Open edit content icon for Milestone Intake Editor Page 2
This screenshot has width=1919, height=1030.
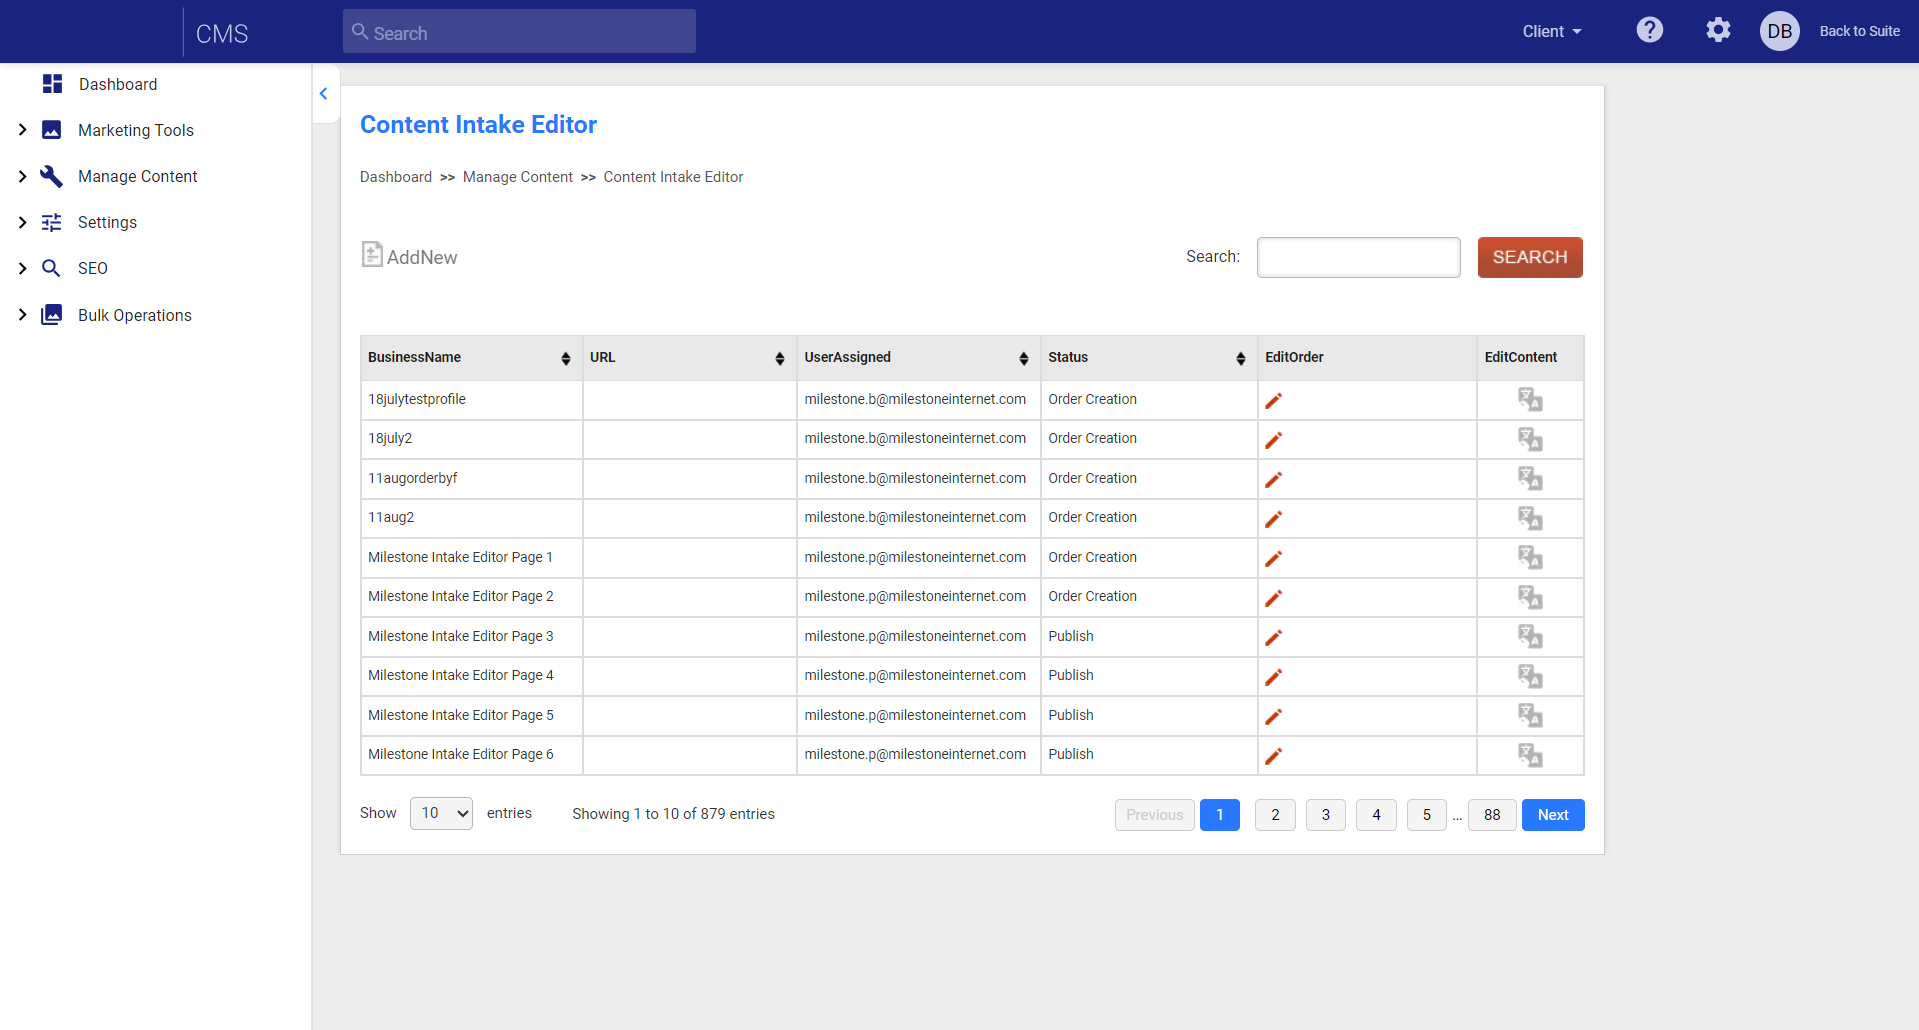[x=1530, y=597]
